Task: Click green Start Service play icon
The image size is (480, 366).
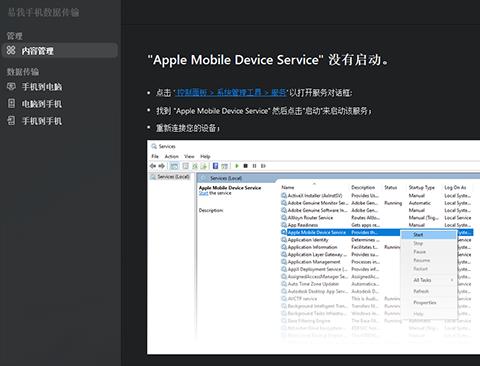Action: [237, 166]
